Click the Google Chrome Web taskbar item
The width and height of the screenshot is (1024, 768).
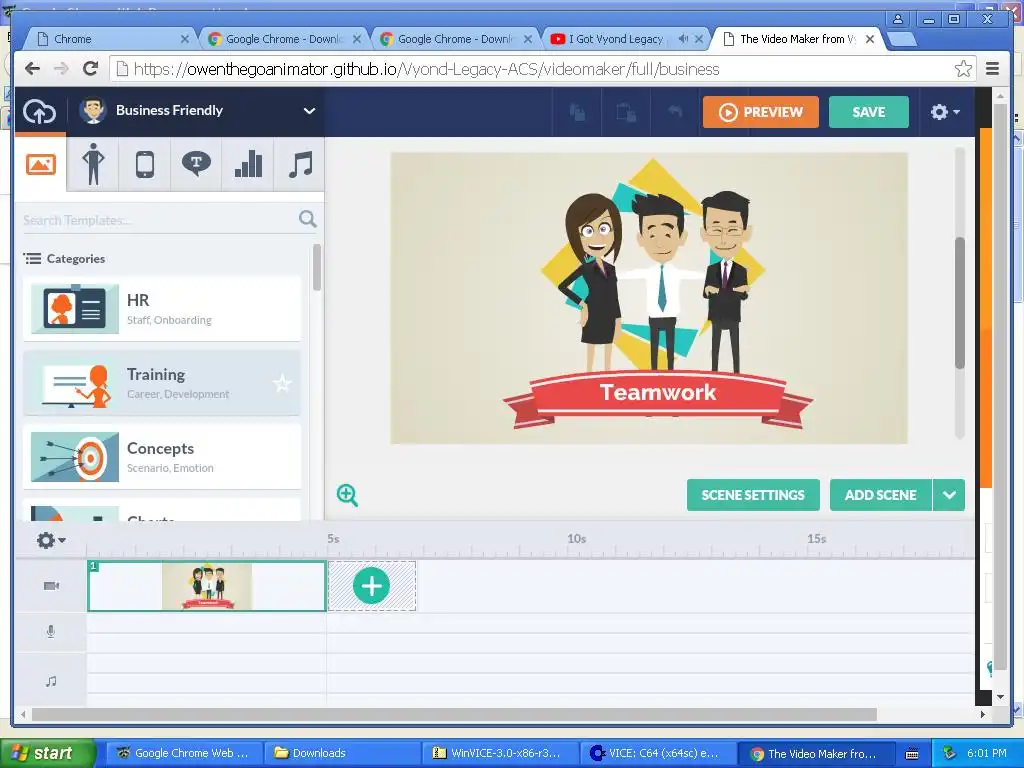(x=185, y=753)
